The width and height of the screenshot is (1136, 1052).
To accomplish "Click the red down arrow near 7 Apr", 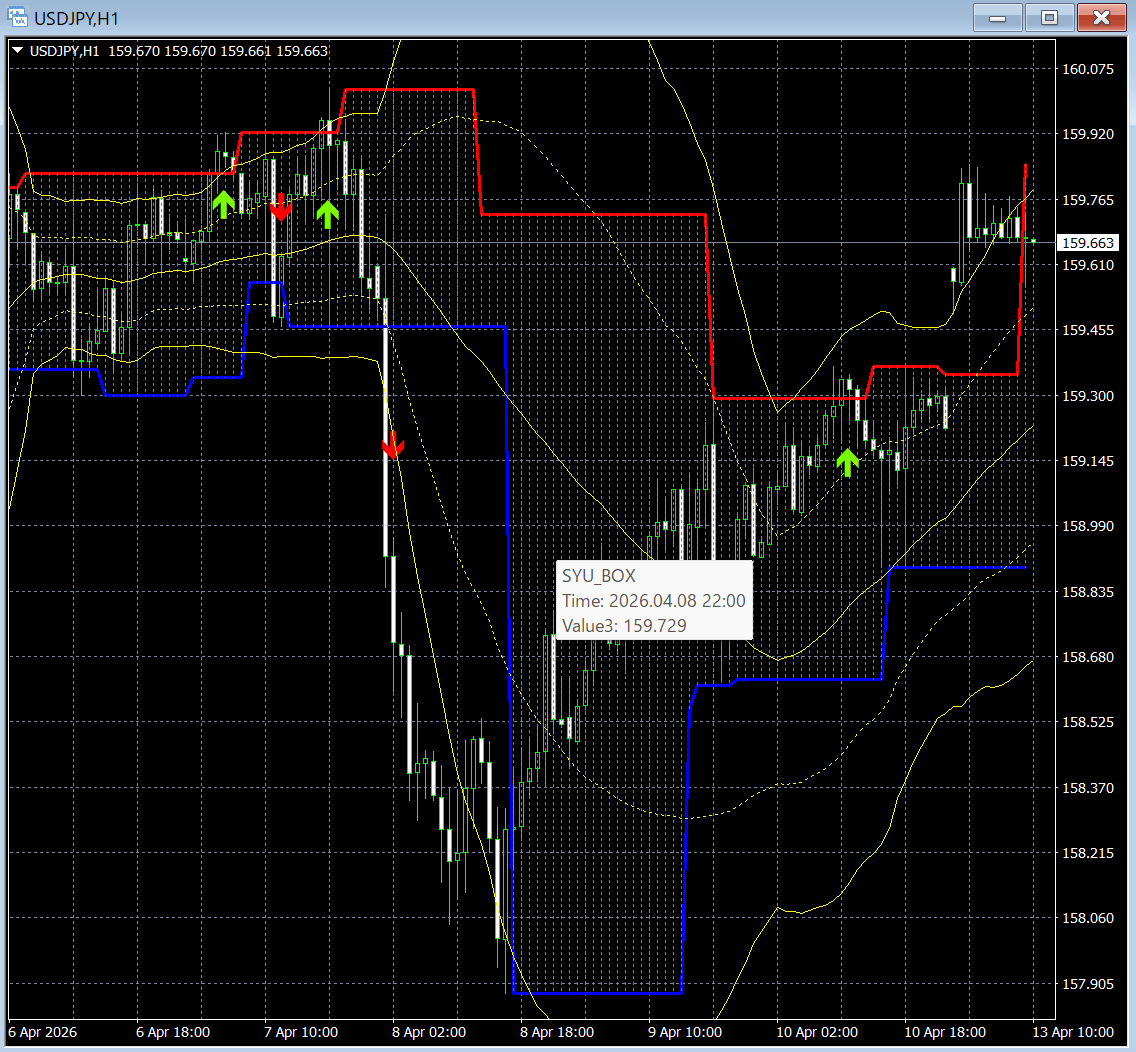I will pos(280,207).
